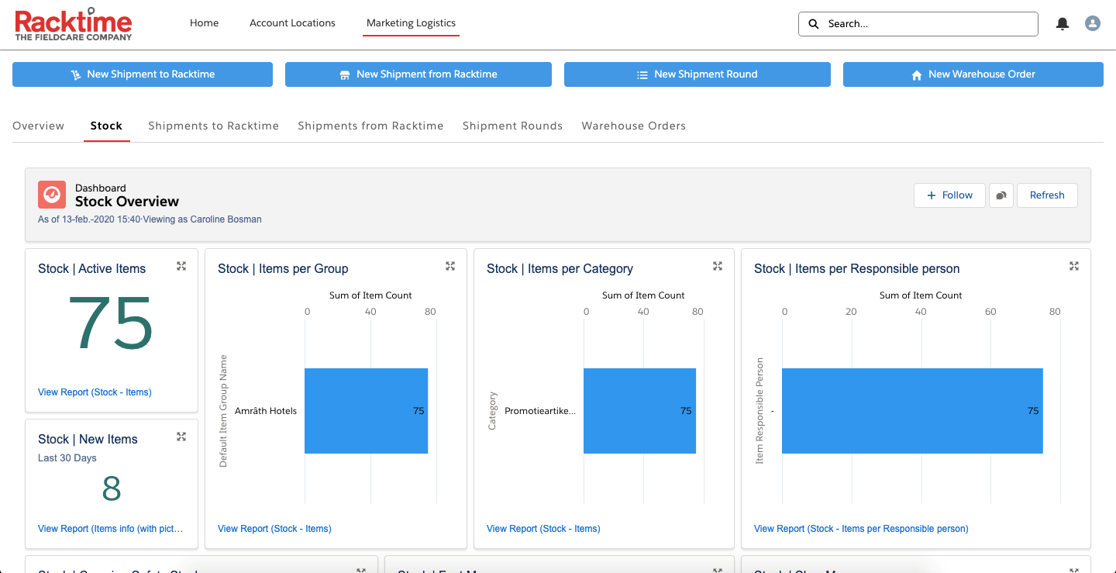Click the Racktime logo

point(74,24)
